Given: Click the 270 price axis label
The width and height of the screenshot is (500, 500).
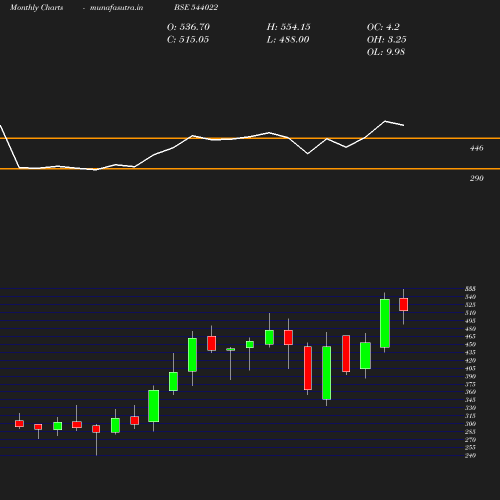Looking at the screenshot, I should pyautogui.click(x=470, y=440).
